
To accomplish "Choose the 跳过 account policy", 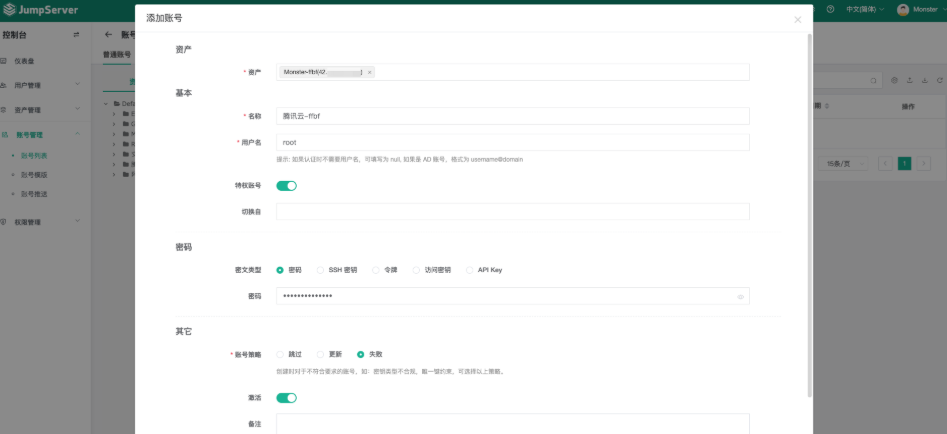I will [x=280, y=354].
